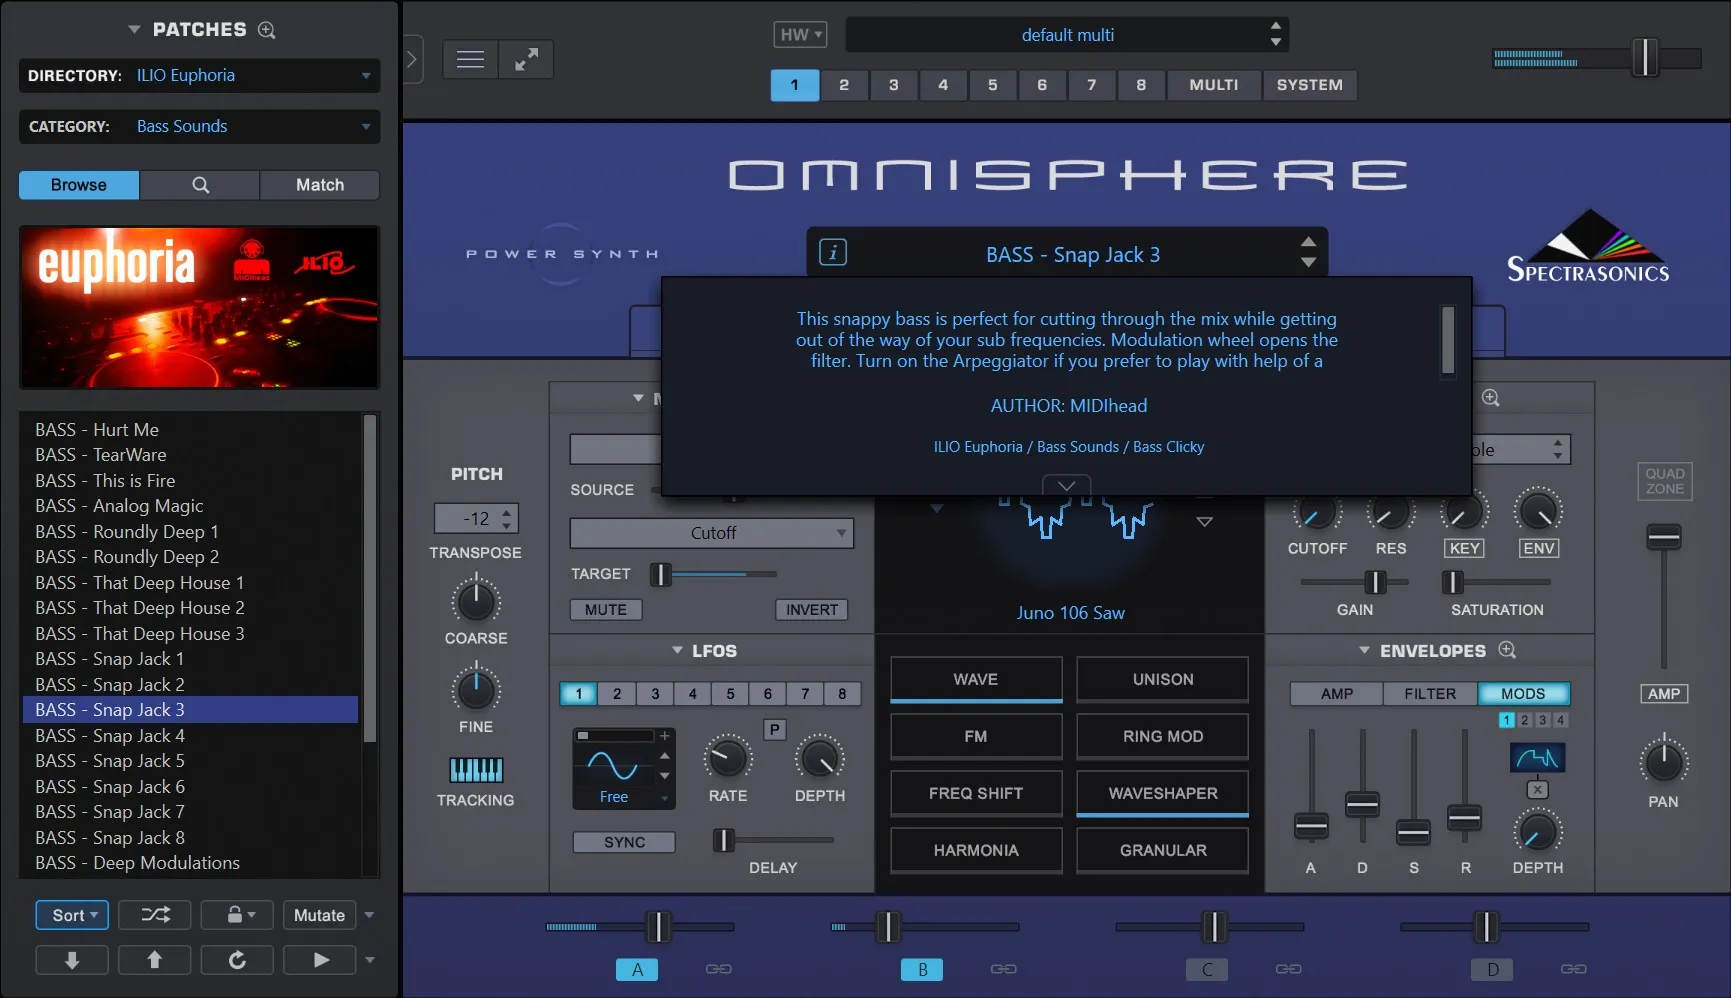The width and height of the screenshot is (1731, 998).
Task: Collapse the ENVELOPES section triangle
Action: coord(1364,650)
